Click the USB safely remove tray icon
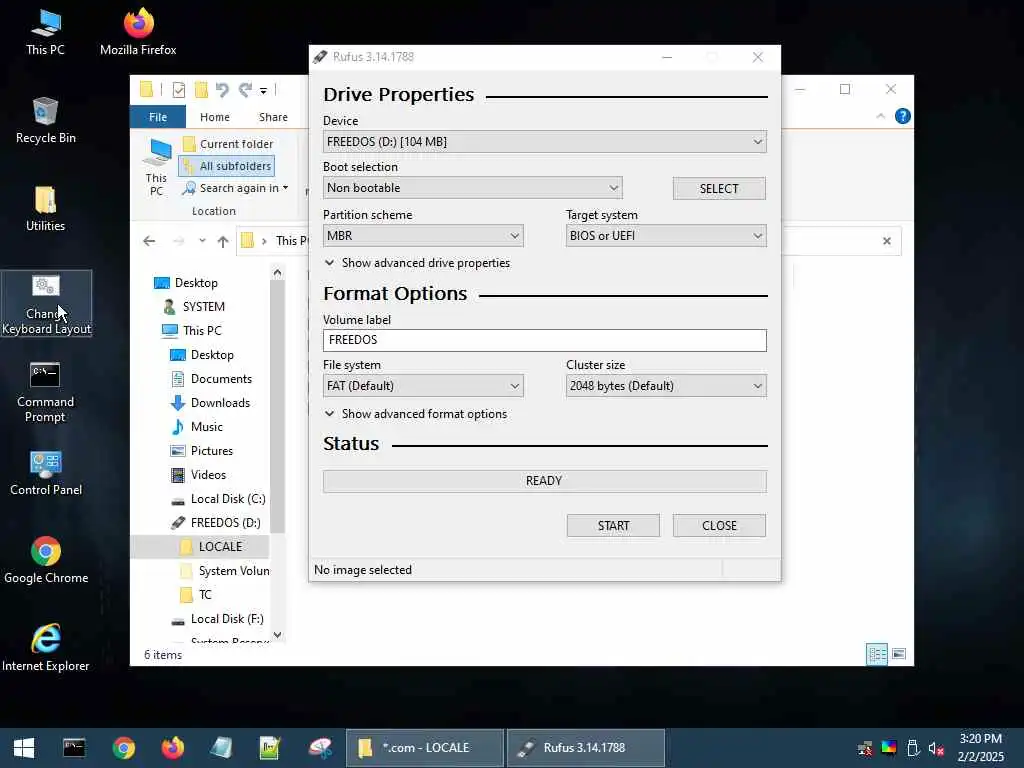This screenshot has height=768, width=1024. (x=913, y=748)
